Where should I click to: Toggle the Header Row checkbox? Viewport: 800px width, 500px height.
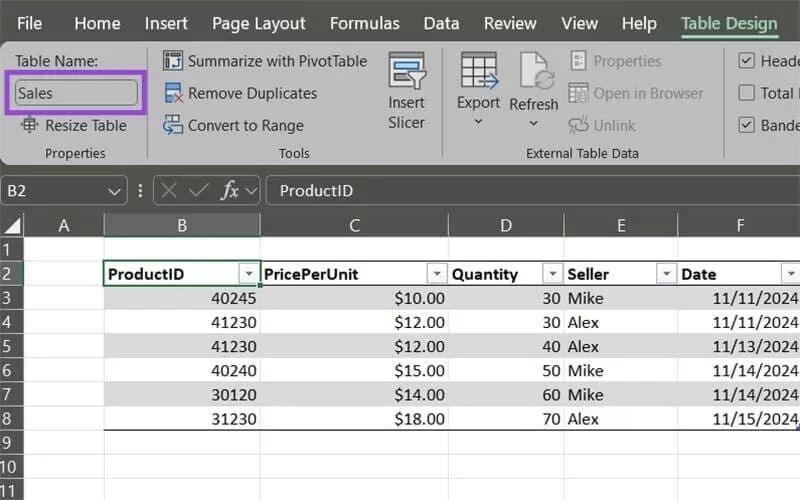tap(746, 61)
